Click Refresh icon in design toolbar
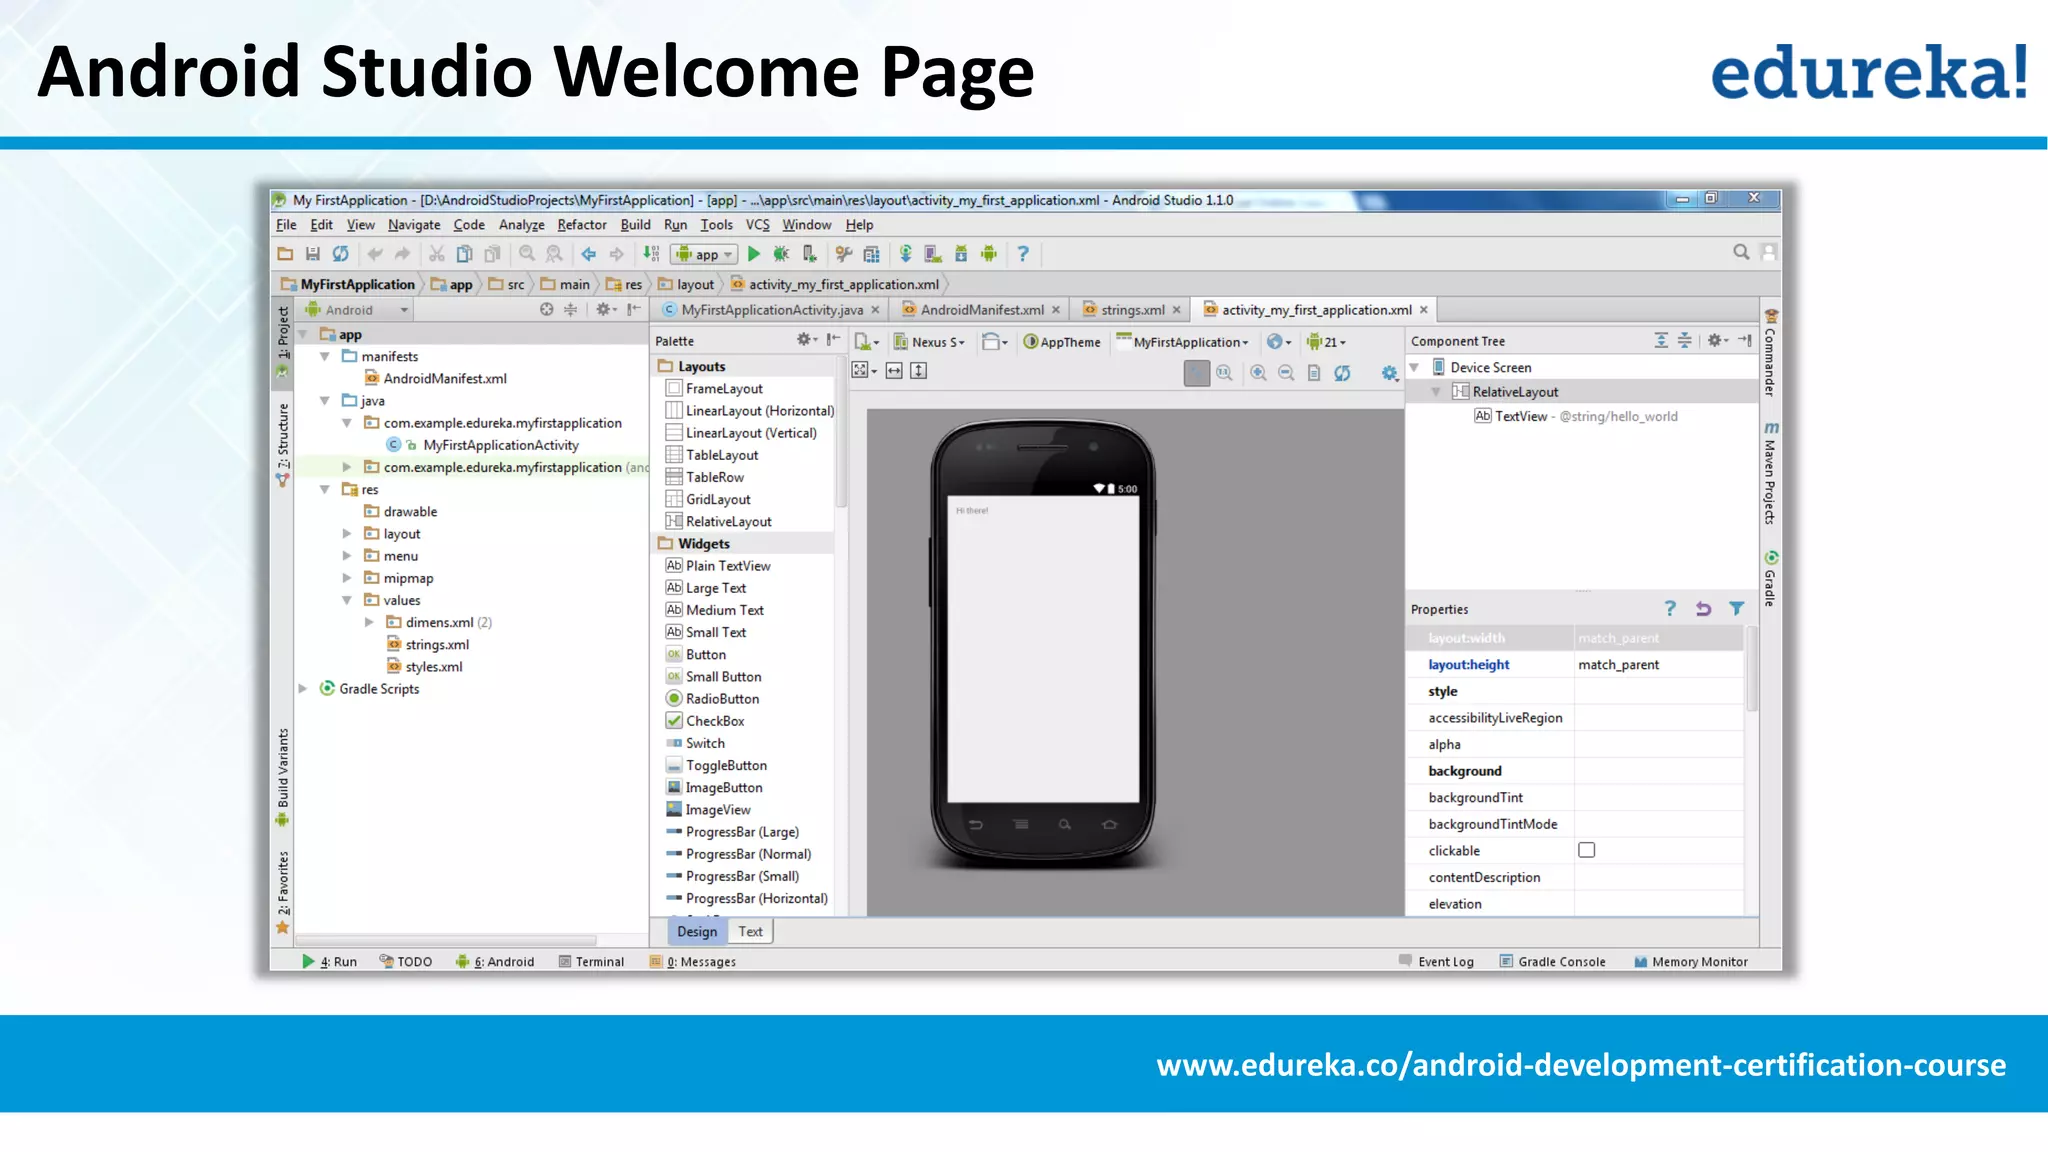The width and height of the screenshot is (2048, 1152). click(x=1342, y=373)
